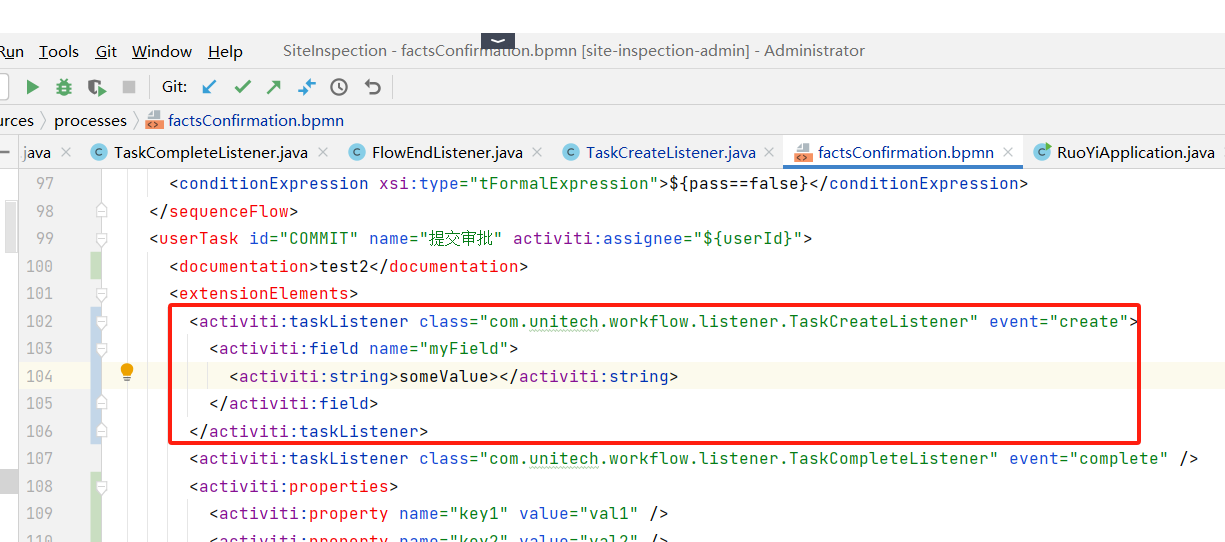The image size is (1225, 542).
Task: Collapse activiti:properties fold at line 108
Action: (x=101, y=486)
